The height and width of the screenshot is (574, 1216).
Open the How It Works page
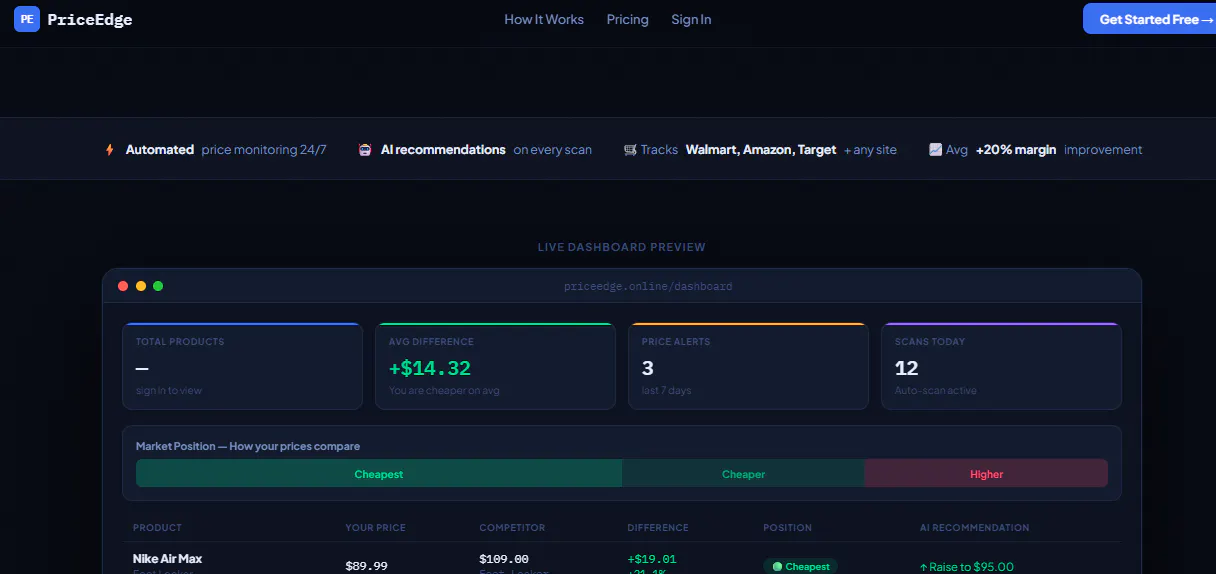pos(544,20)
